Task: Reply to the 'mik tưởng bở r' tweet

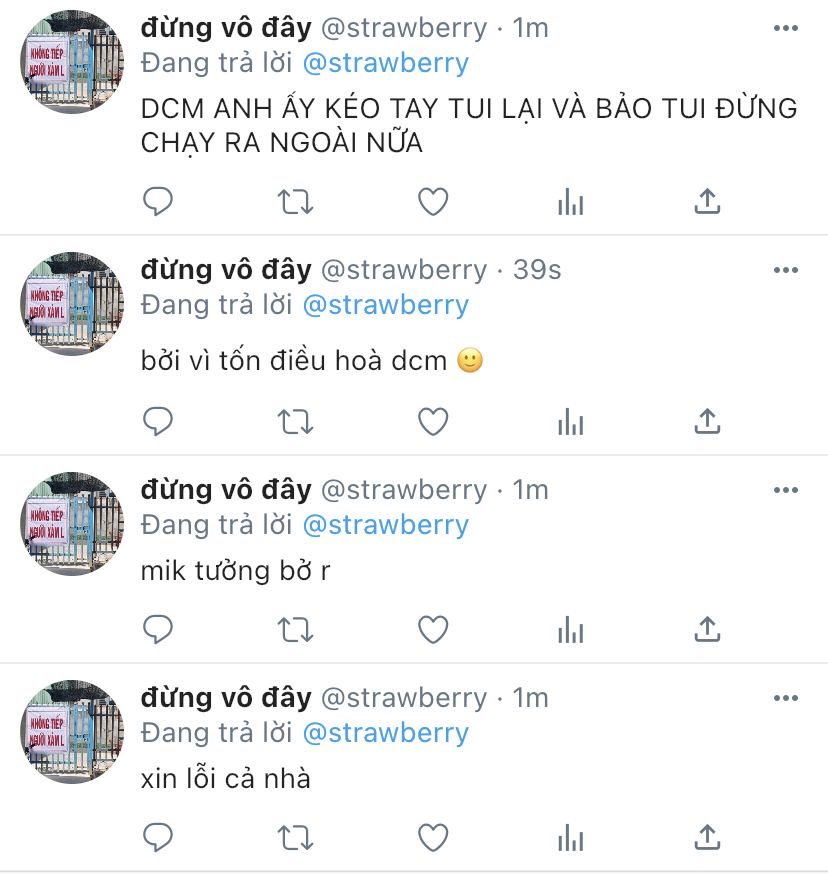Action: (x=158, y=629)
